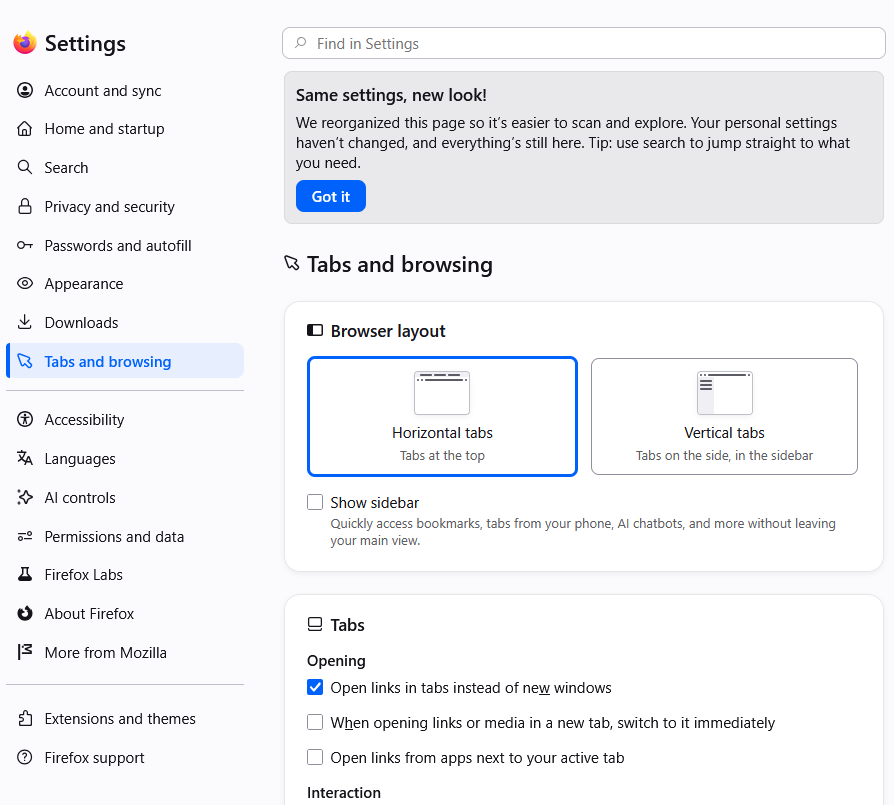Click the 'Tabs at the top' description
The width and height of the screenshot is (894, 805).
(442, 455)
